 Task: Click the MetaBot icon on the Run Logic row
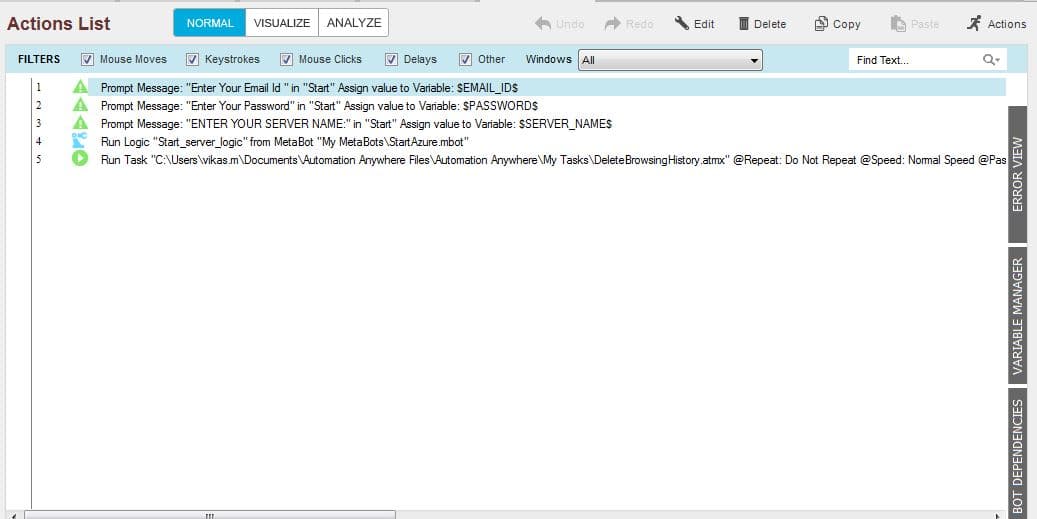click(x=79, y=140)
